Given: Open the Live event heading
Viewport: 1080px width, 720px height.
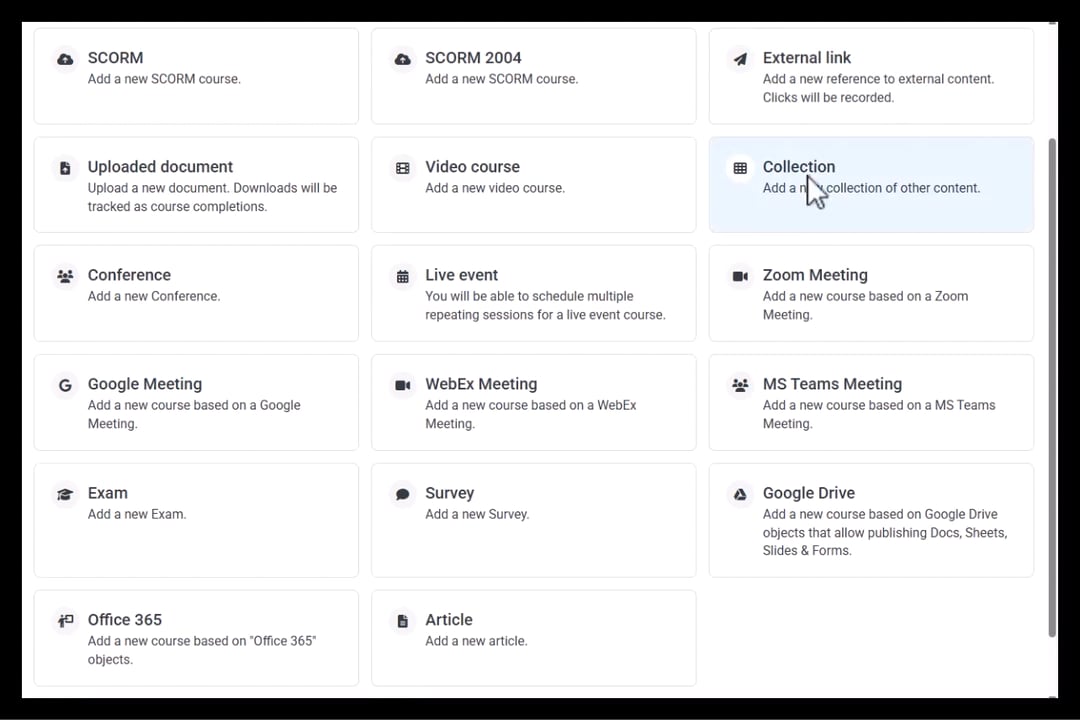Looking at the screenshot, I should (x=461, y=275).
